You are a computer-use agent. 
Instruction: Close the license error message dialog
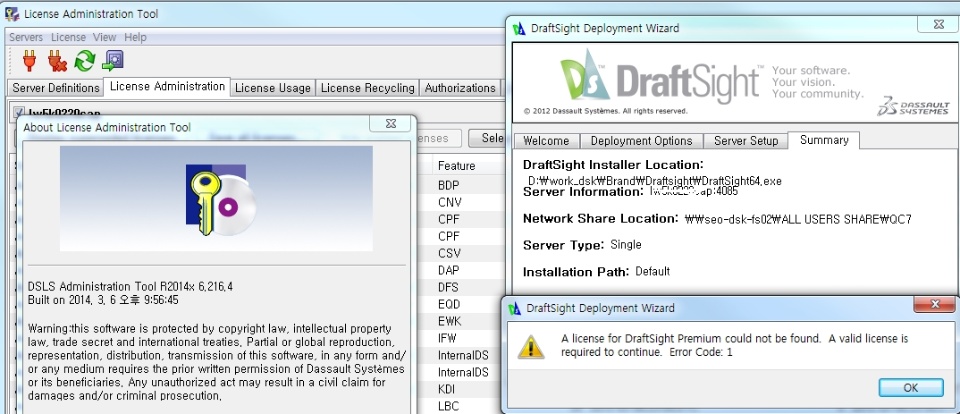(934, 304)
